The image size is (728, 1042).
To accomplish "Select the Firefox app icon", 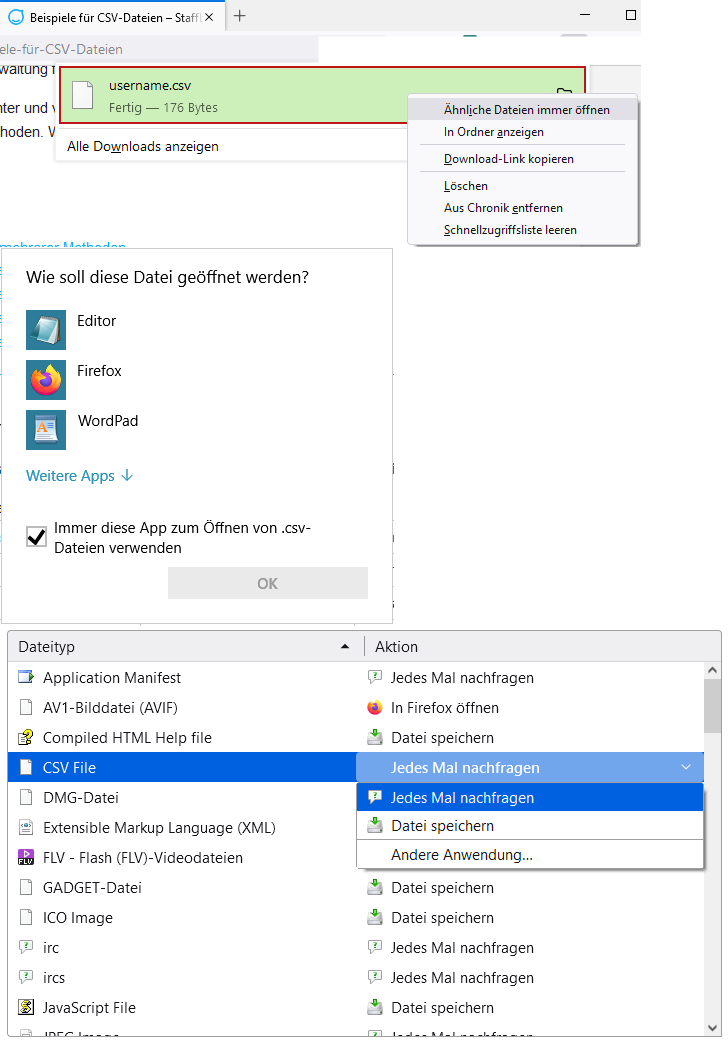I will coord(46,380).
